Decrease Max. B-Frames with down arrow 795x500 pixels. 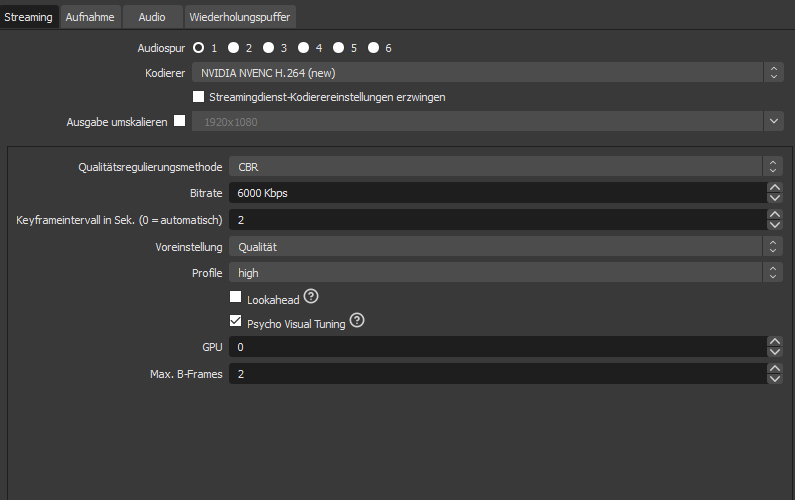774,380
